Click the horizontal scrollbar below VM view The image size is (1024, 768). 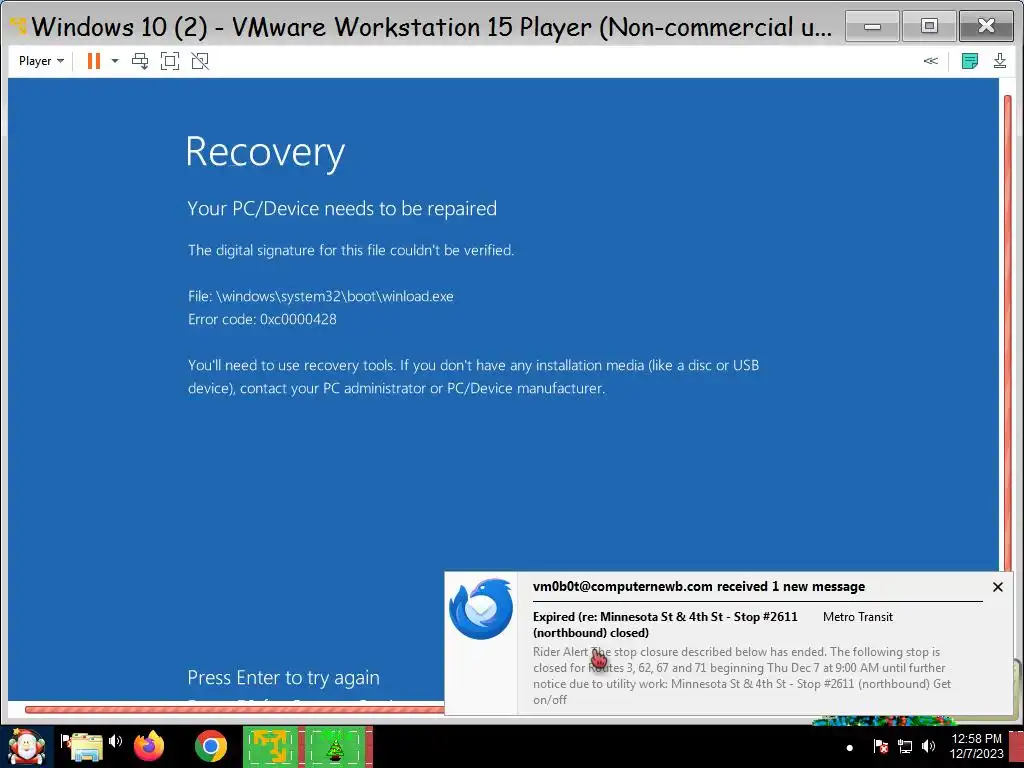[234, 709]
